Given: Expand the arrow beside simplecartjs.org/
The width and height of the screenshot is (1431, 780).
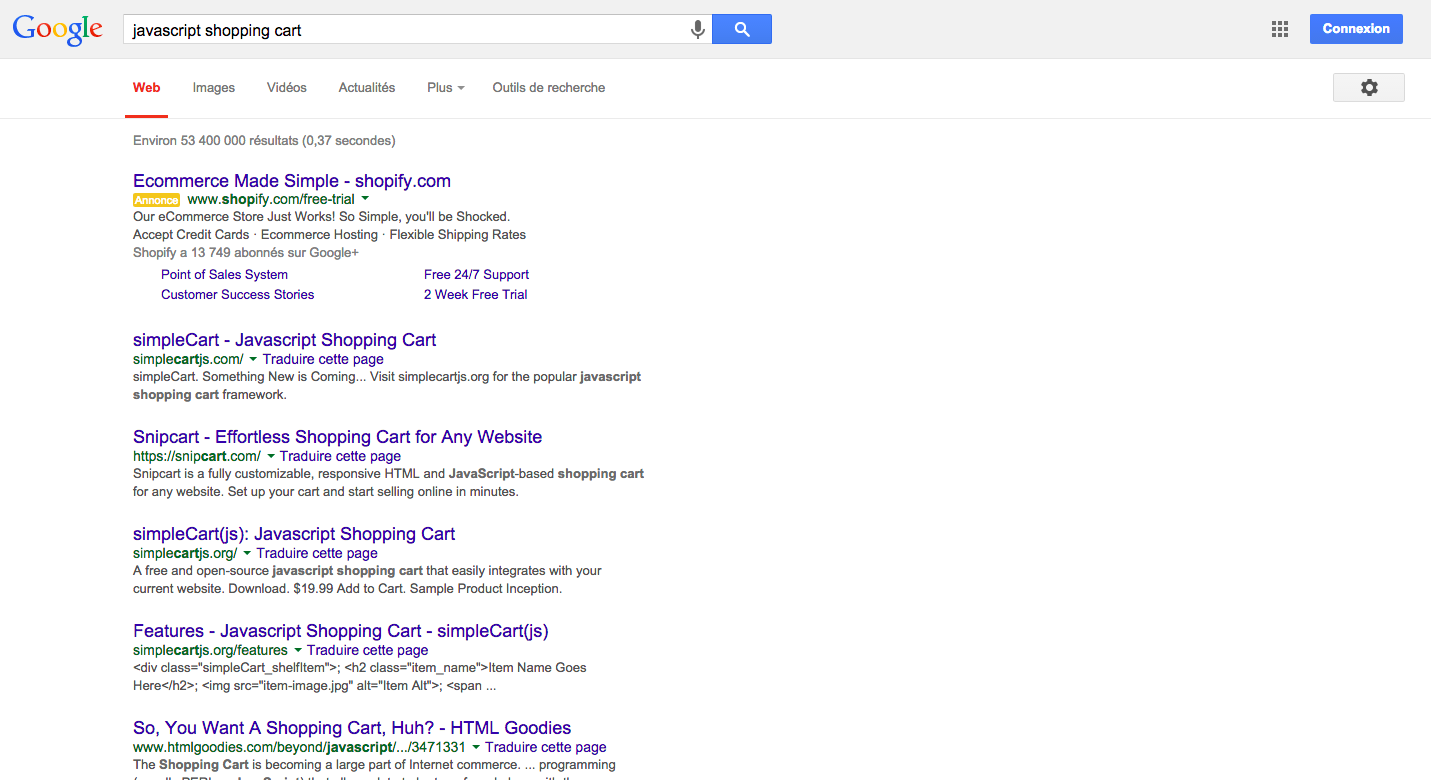Looking at the screenshot, I should click(x=247, y=553).
